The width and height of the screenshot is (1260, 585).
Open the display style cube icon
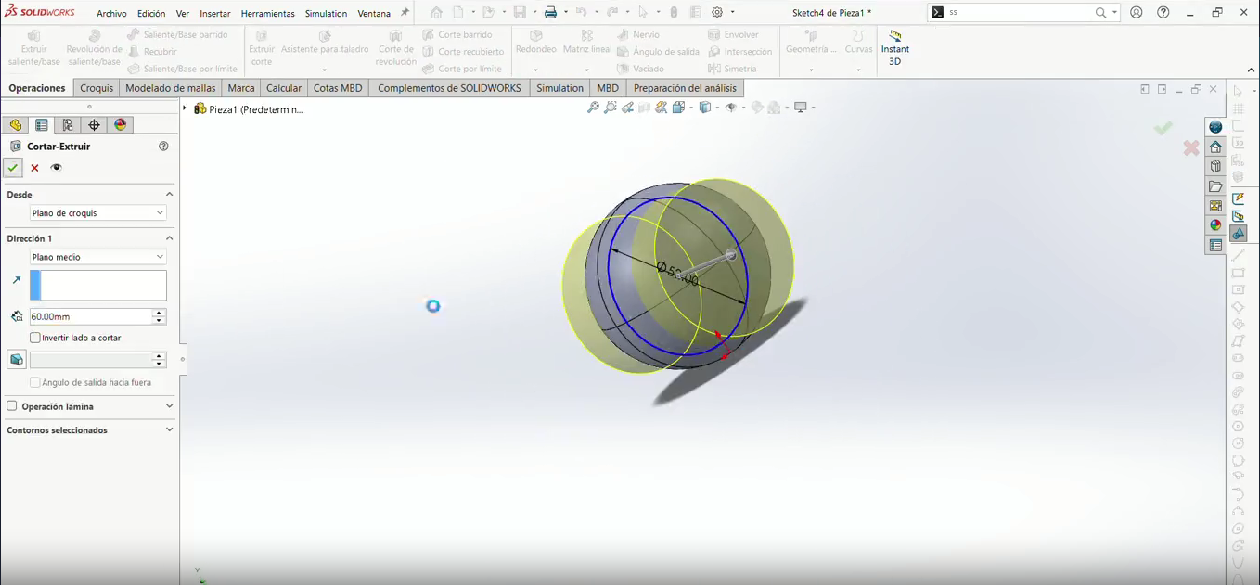[x=705, y=108]
